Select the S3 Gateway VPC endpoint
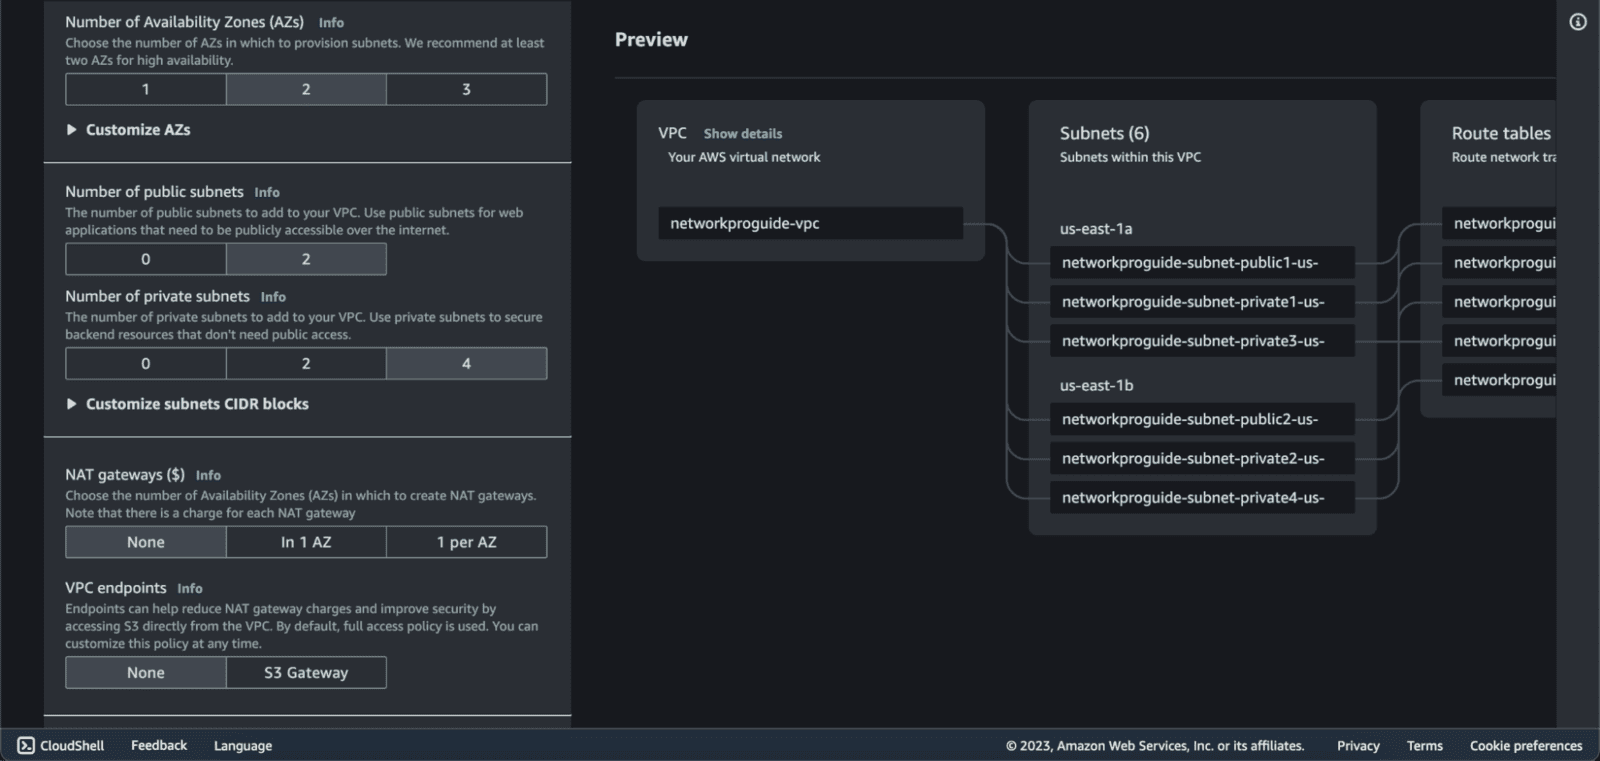1600x761 pixels. [x=306, y=673]
